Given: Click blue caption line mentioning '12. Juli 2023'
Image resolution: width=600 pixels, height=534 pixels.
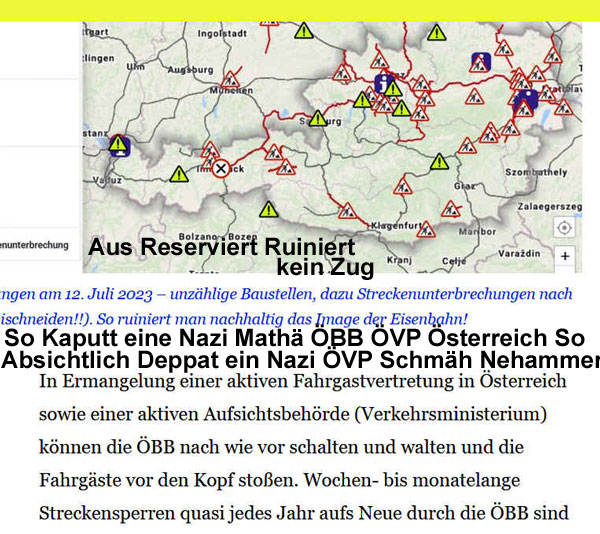Looking at the screenshot, I should point(286,294).
